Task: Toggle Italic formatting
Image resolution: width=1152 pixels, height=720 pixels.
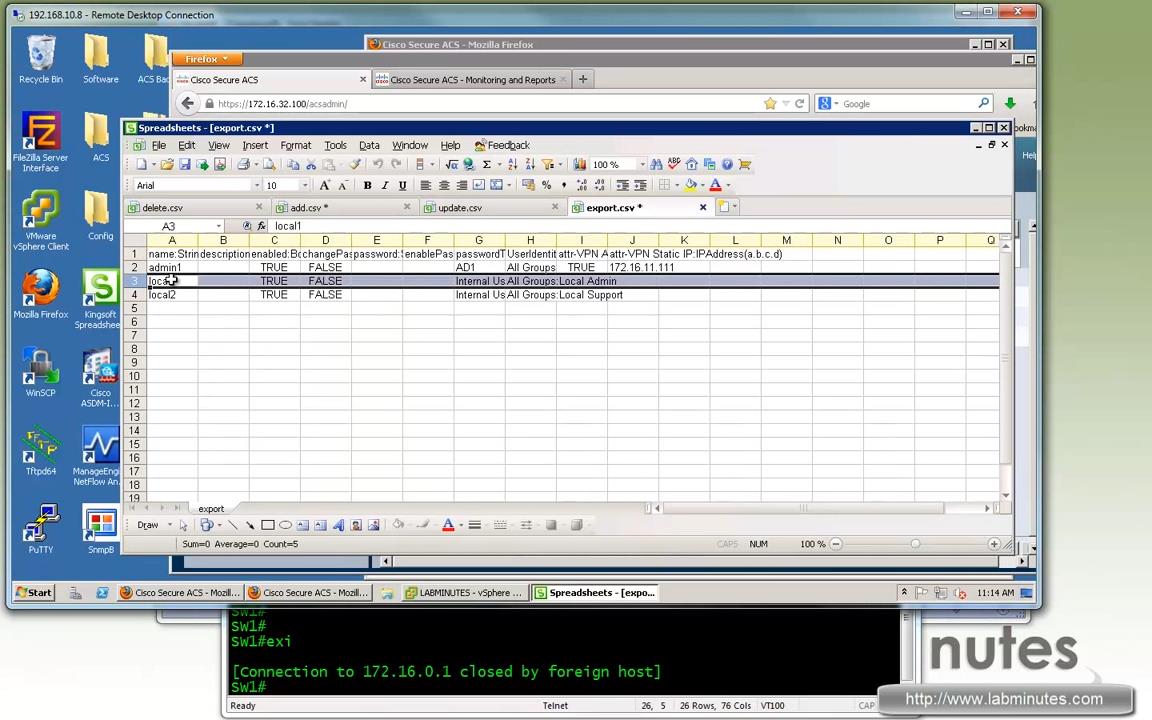Action: (x=385, y=185)
